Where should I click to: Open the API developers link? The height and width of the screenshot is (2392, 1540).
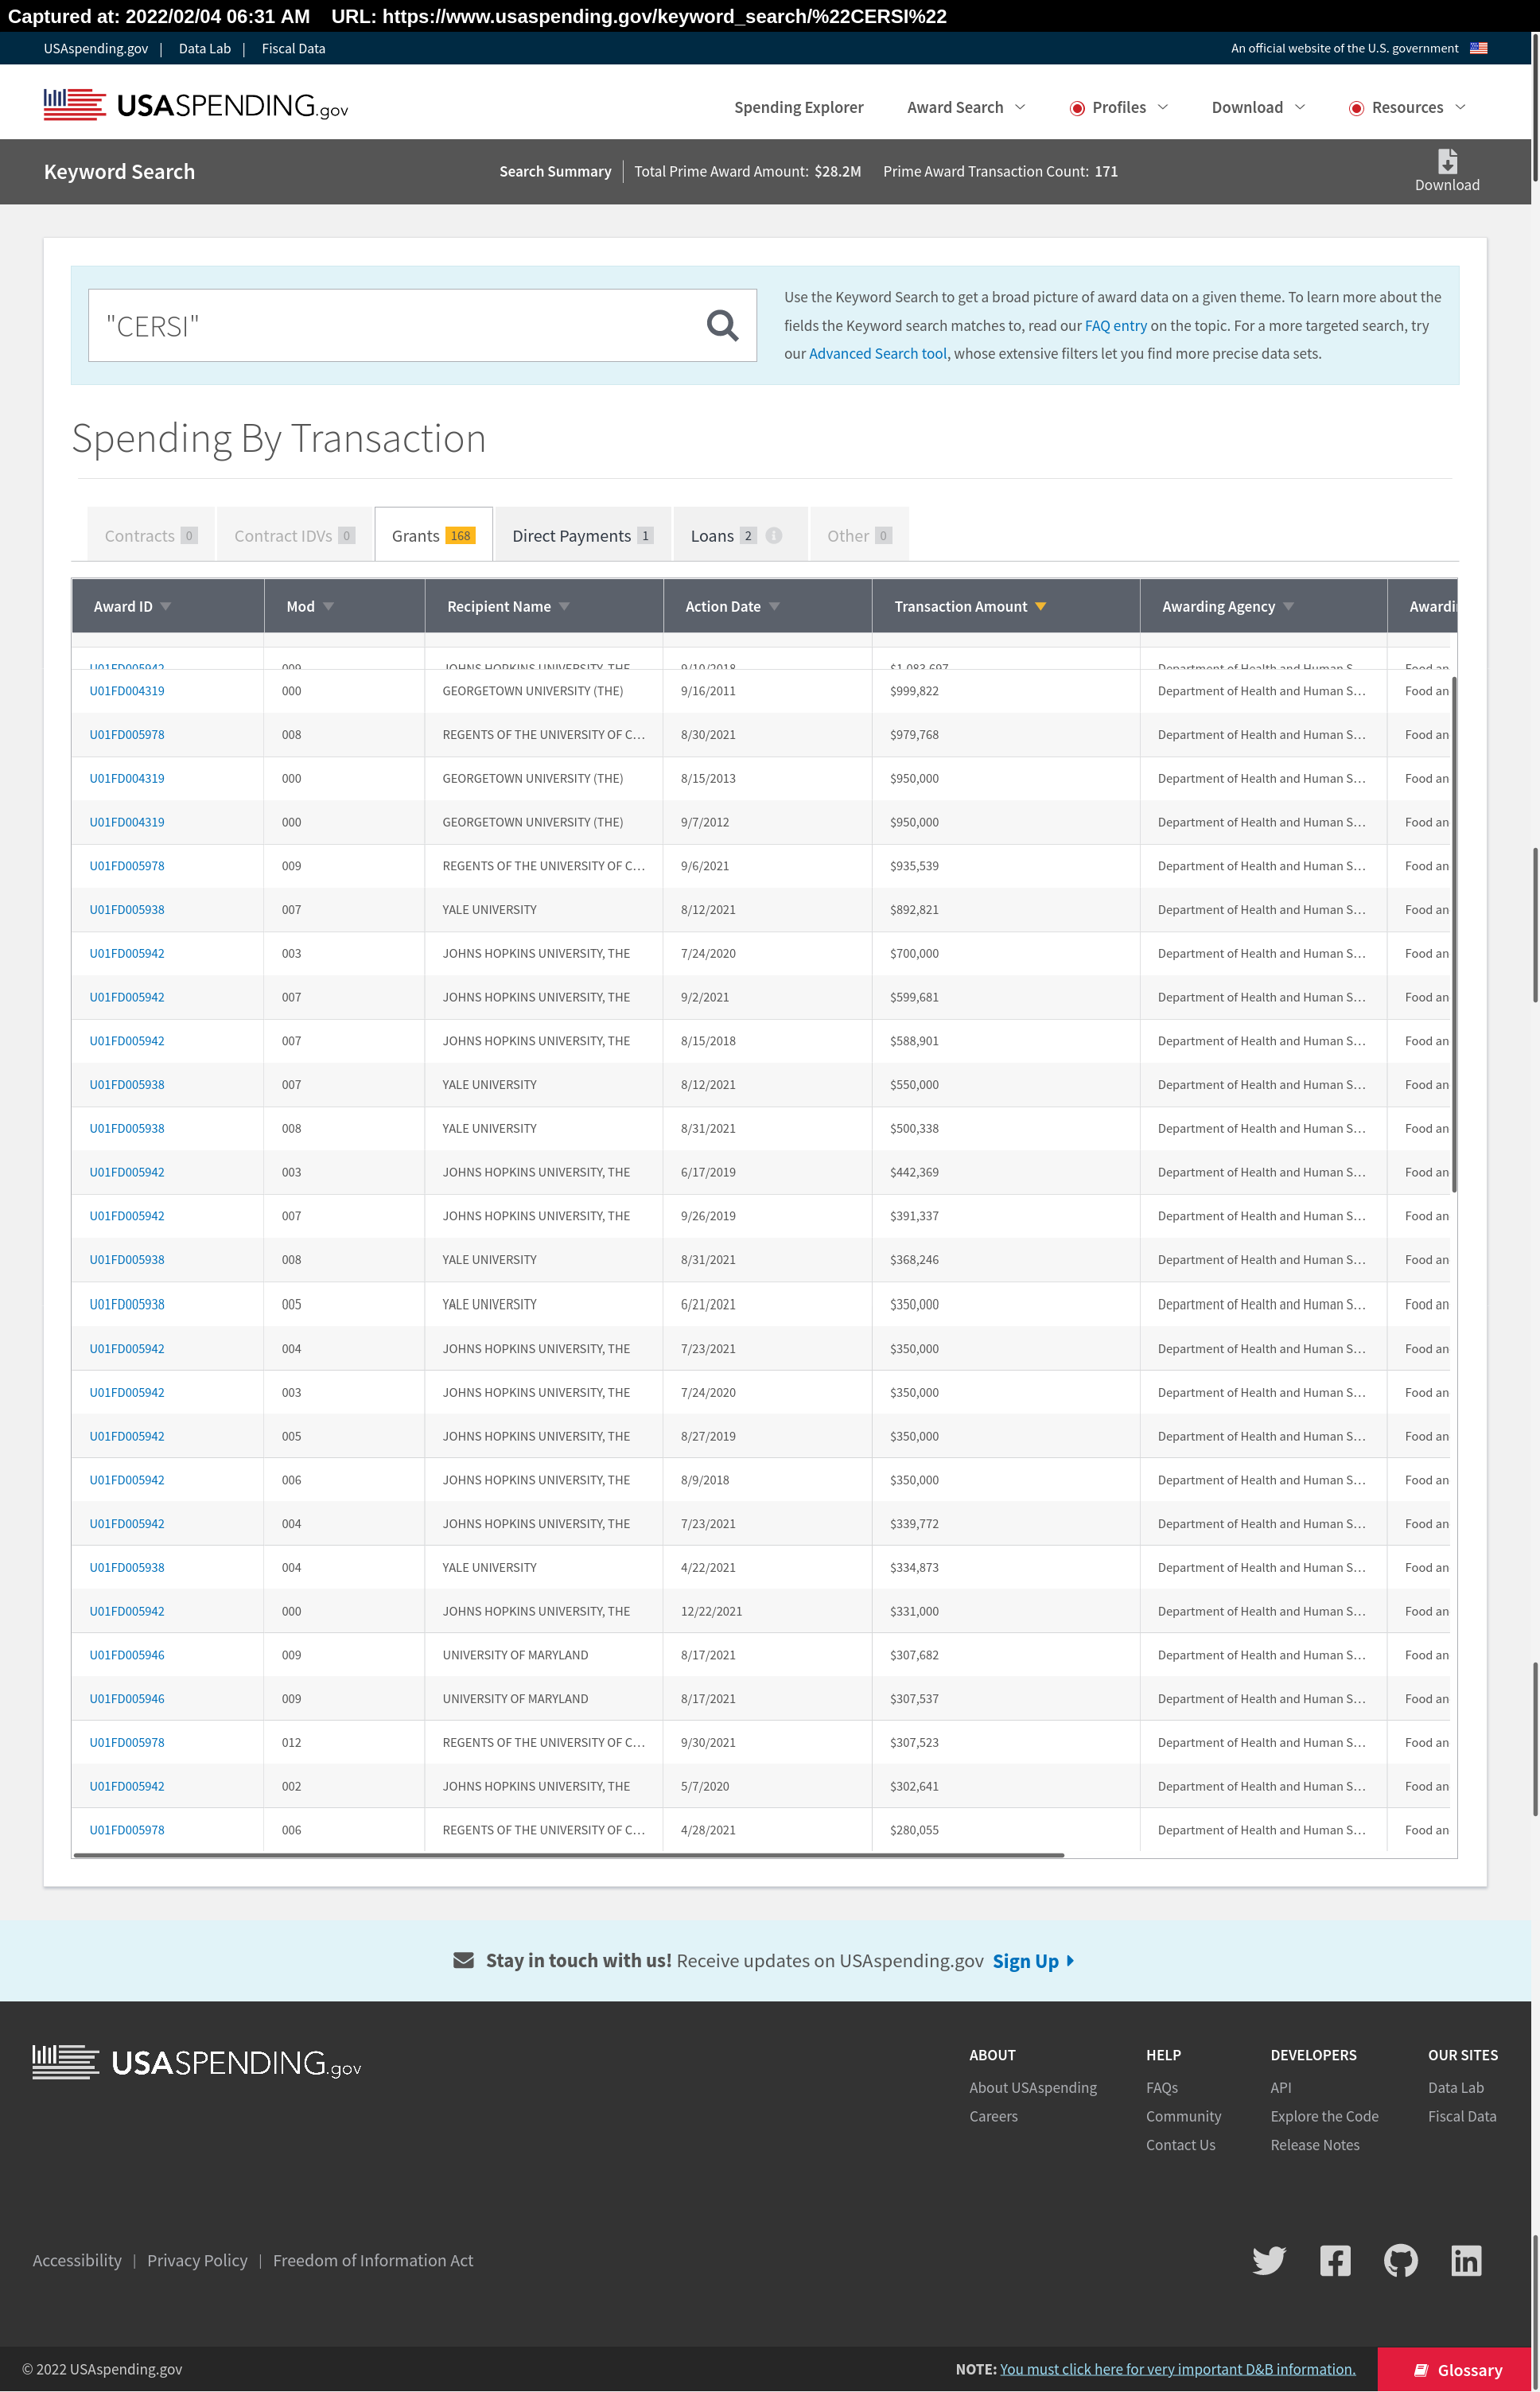[1281, 2087]
